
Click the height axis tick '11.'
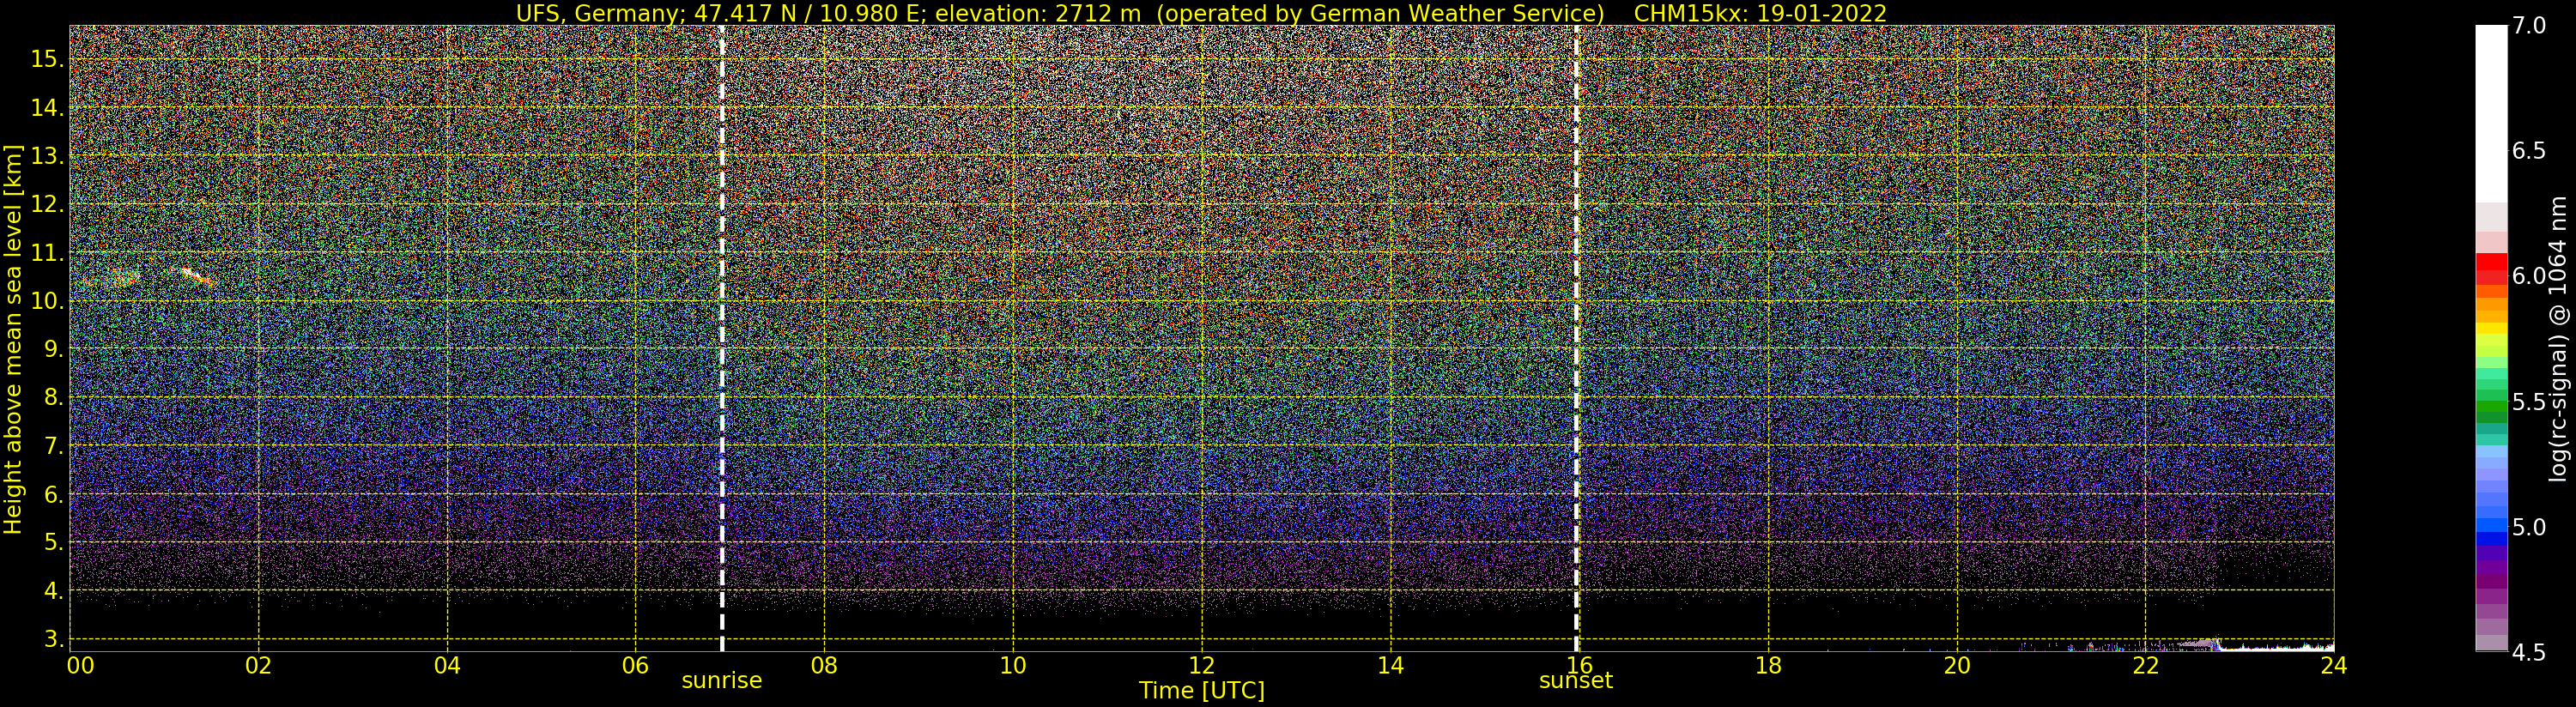tap(47, 253)
